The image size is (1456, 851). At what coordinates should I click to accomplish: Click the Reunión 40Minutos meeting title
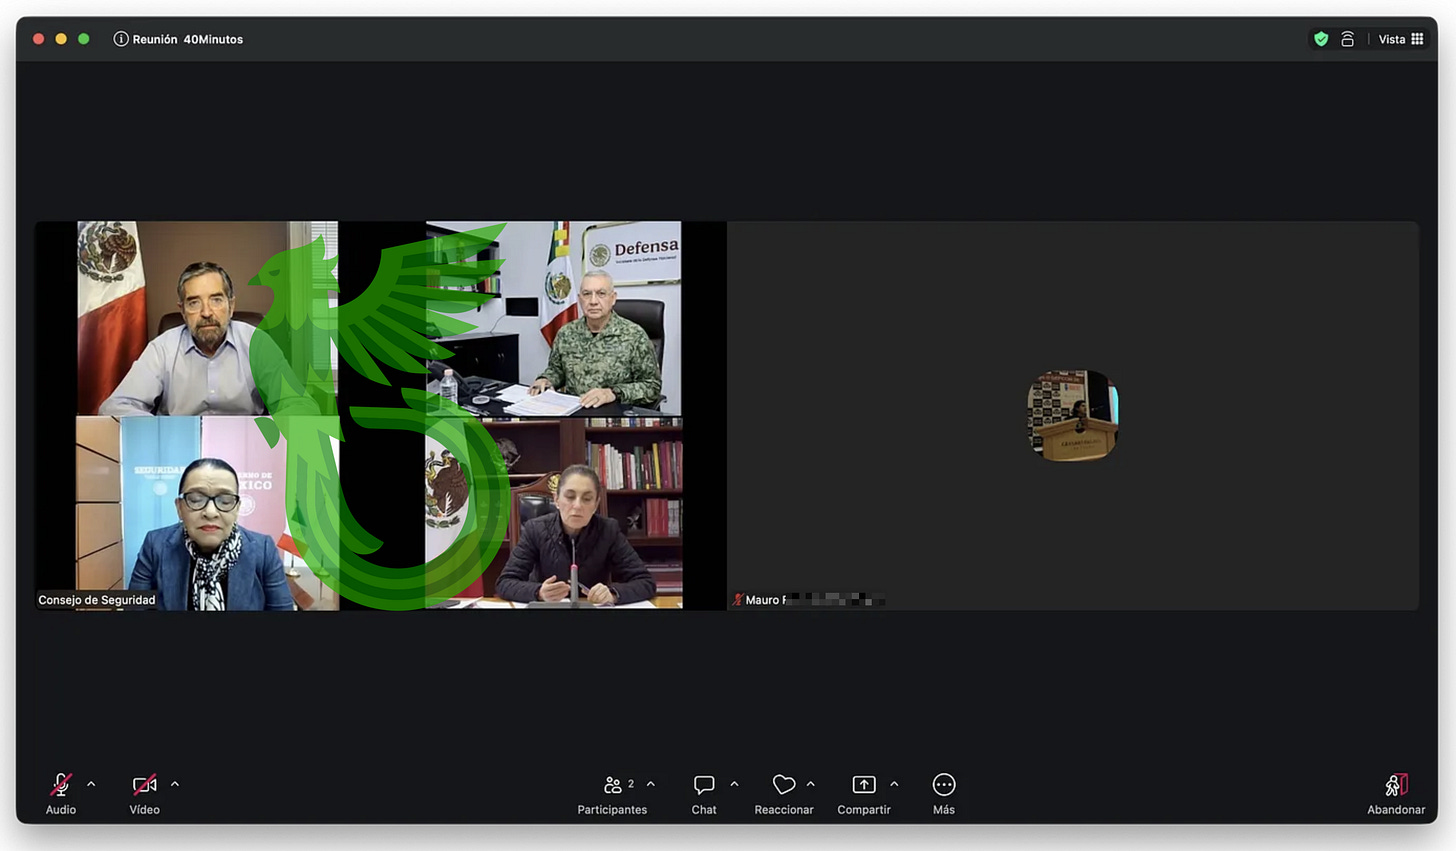pos(188,39)
